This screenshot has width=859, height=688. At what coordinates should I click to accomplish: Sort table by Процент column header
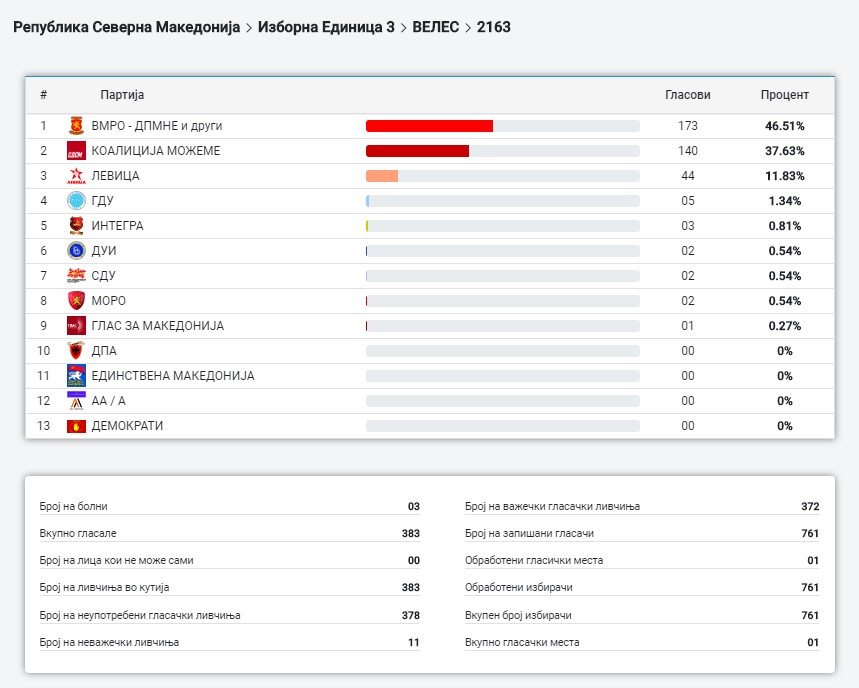click(784, 95)
